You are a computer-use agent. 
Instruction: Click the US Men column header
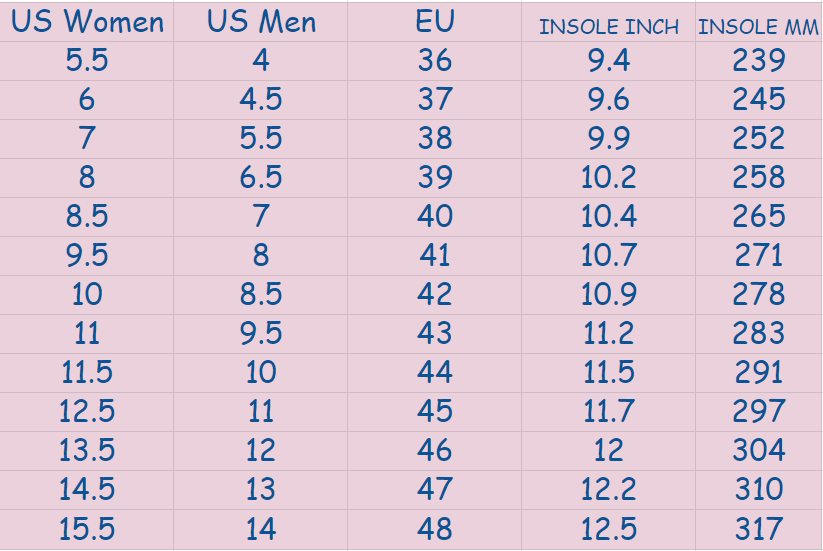[x=261, y=22]
